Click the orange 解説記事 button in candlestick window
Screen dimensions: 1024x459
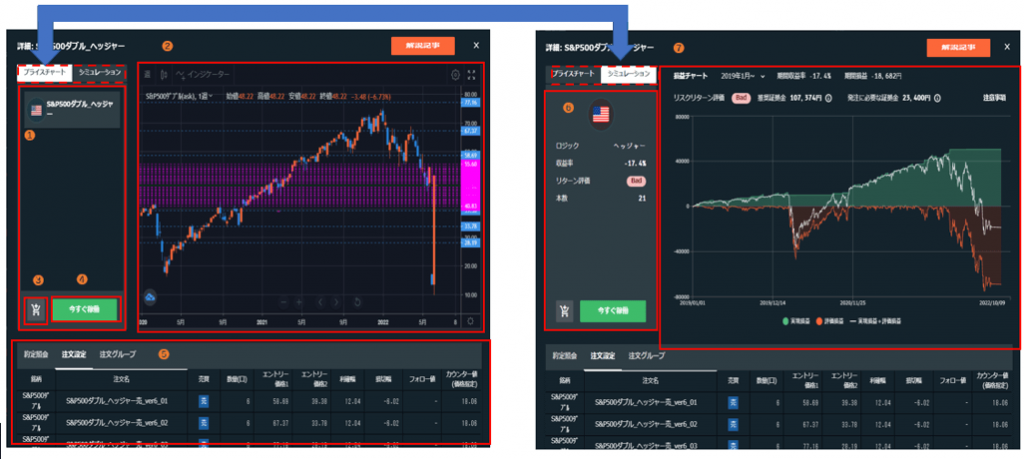click(422, 46)
